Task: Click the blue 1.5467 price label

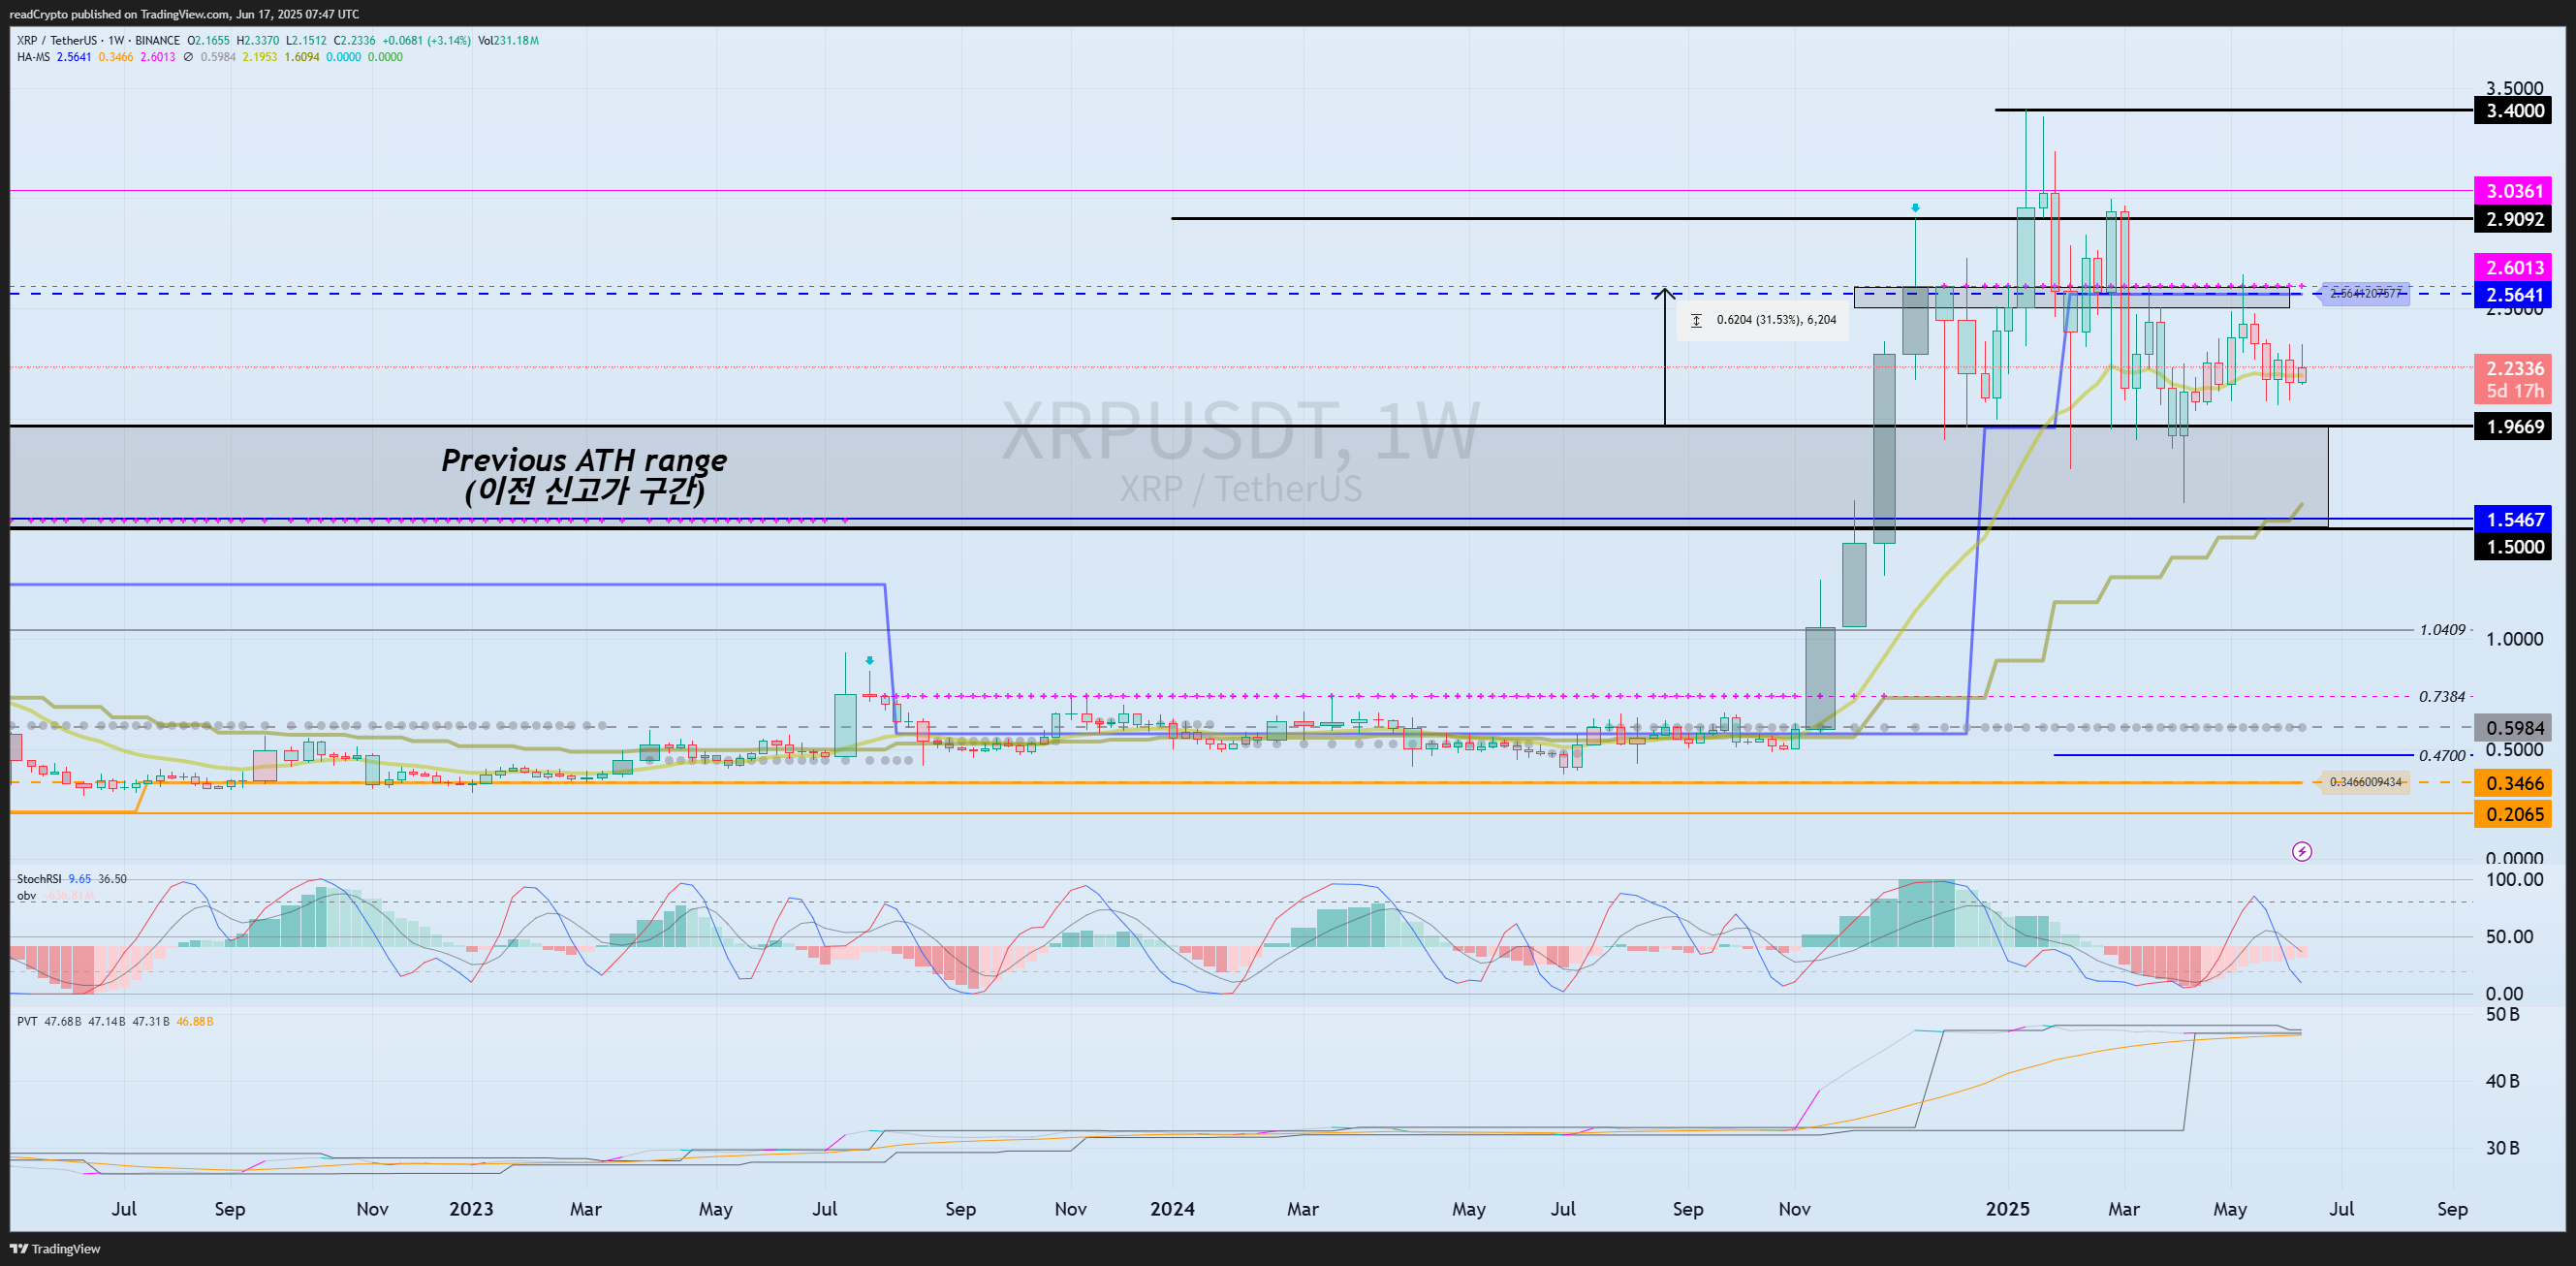Action: pos(2514,519)
